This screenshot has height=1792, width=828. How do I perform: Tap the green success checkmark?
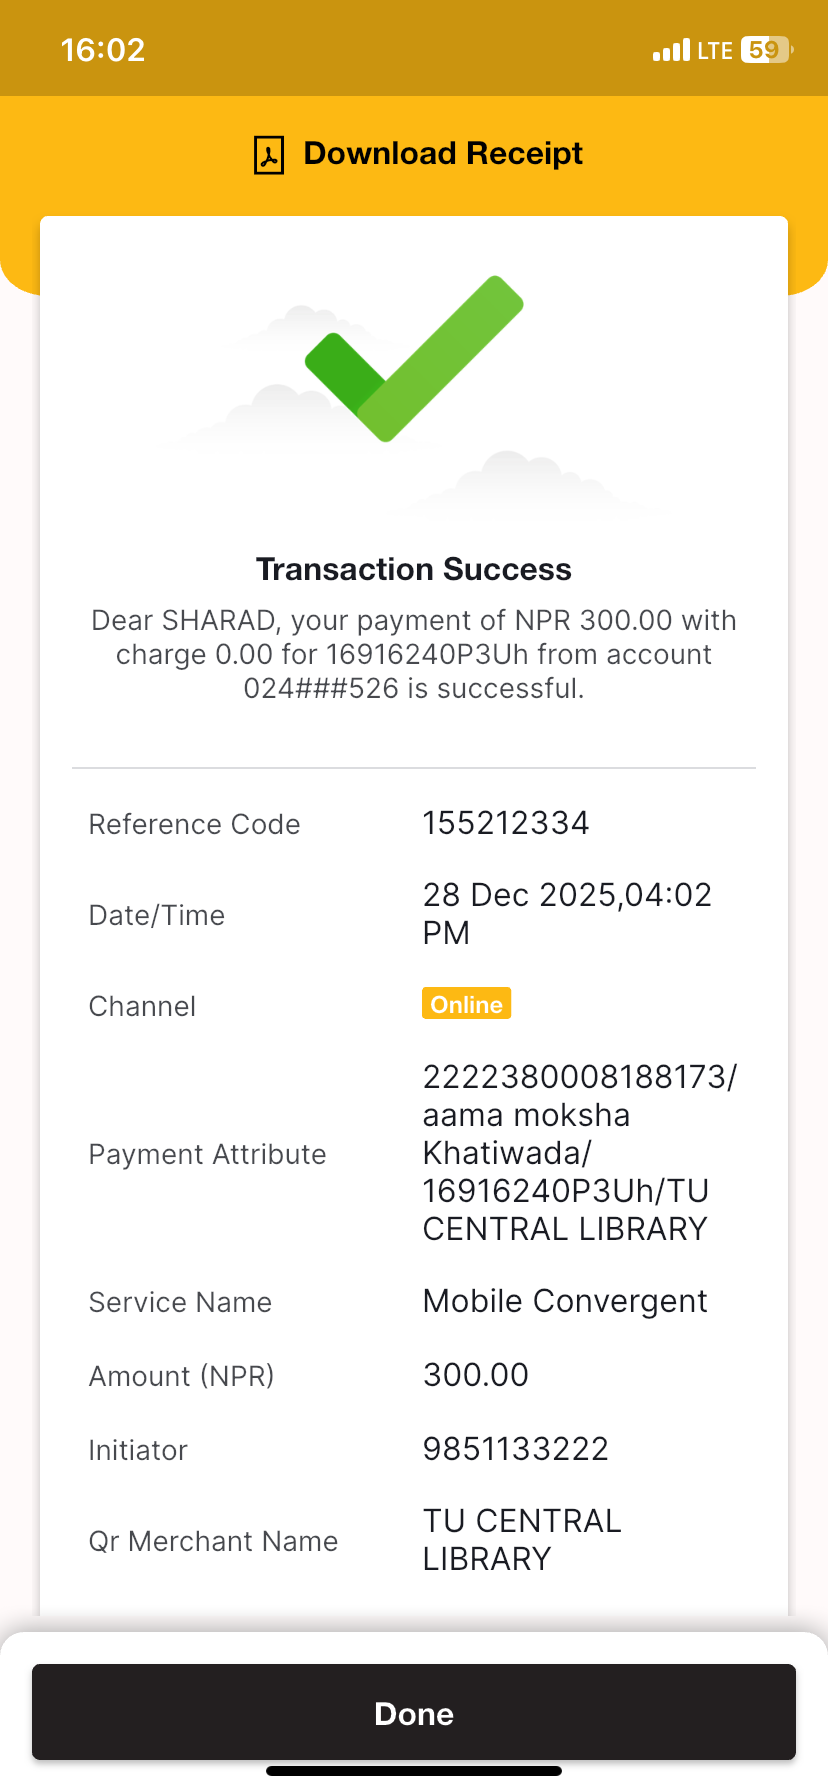414,357
